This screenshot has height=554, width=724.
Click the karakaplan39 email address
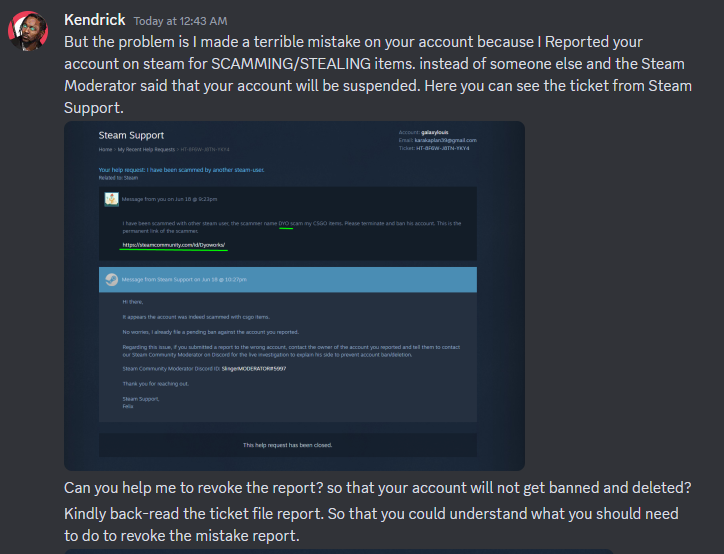tap(446, 140)
